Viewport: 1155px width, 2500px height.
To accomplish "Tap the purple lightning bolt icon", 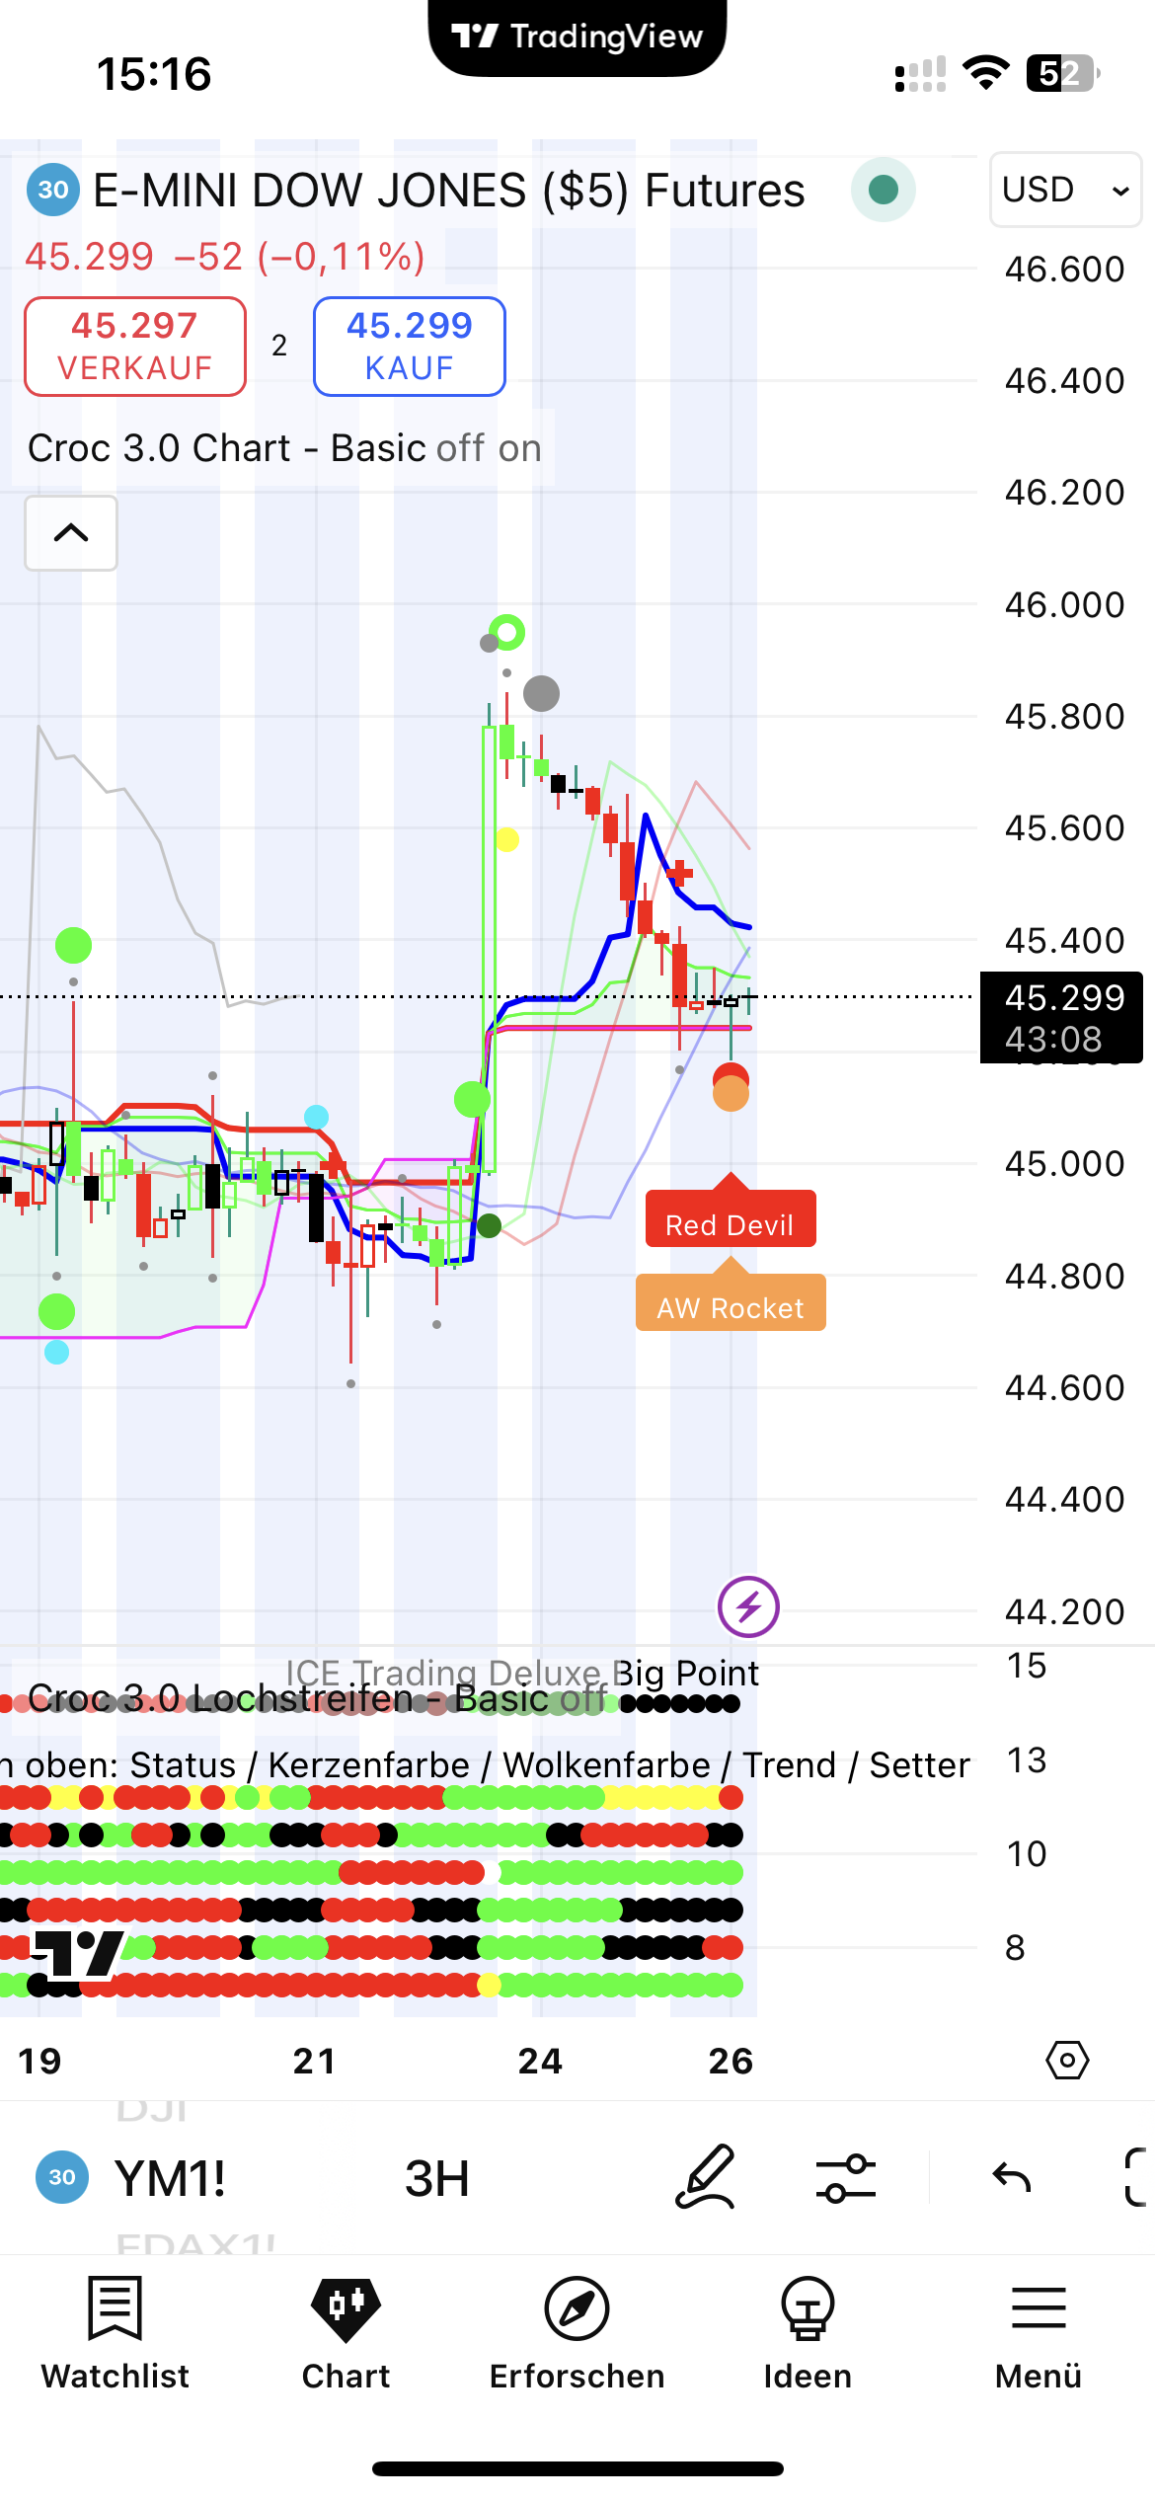I will pyautogui.click(x=748, y=1607).
